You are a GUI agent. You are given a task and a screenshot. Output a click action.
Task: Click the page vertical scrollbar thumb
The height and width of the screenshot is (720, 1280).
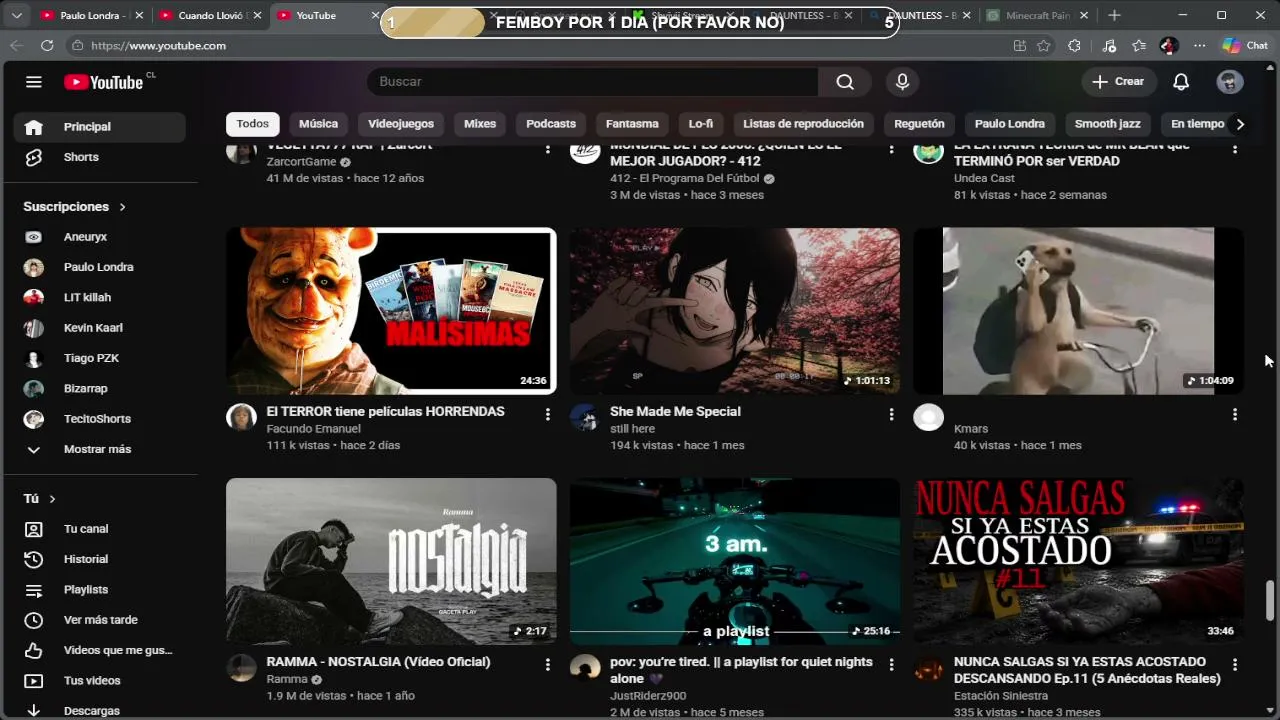tap(1271, 600)
